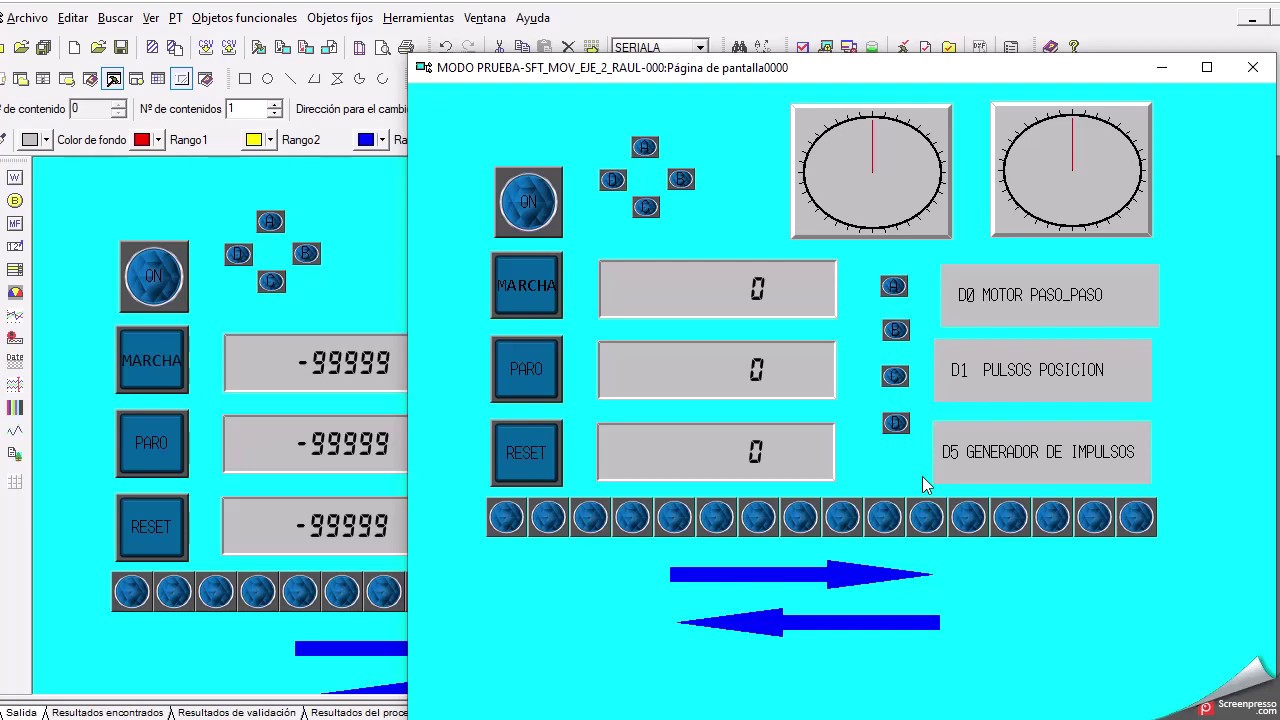Open the Color de fondo red dropdown arrow
The width and height of the screenshot is (1280, 720).
coord(158,140)
